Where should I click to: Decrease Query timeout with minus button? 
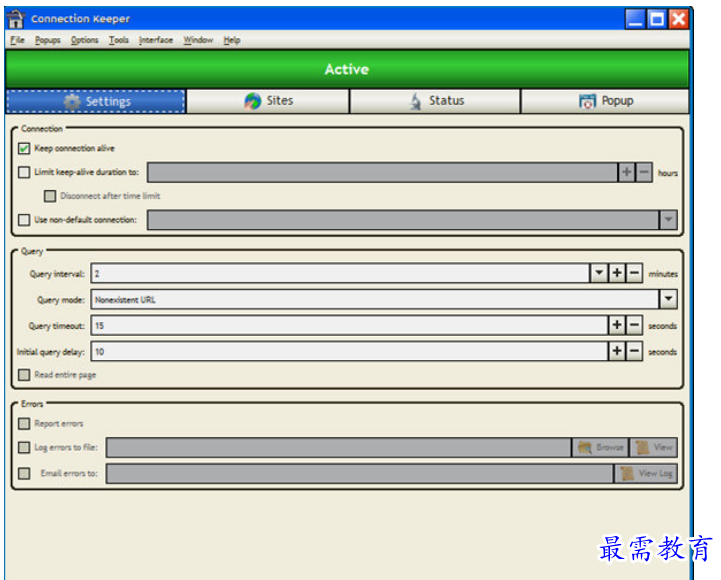pyautogui.click(x=634, y=326)
